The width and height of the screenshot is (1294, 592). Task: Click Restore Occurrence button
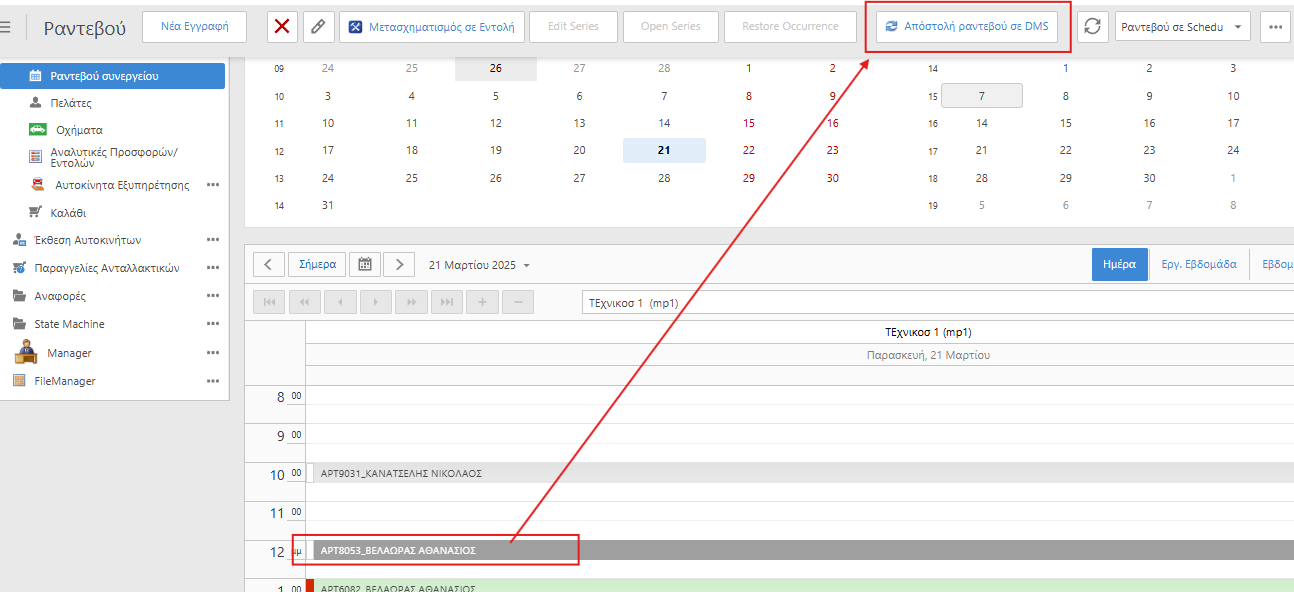[x=790, y=27]
